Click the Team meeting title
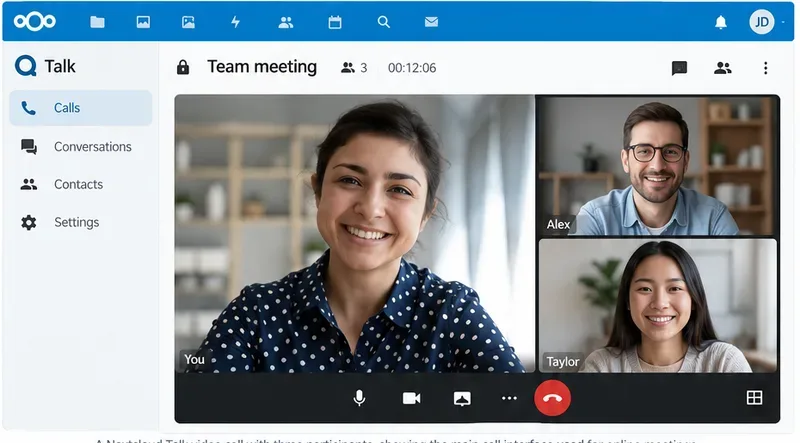 coord(262,67)
